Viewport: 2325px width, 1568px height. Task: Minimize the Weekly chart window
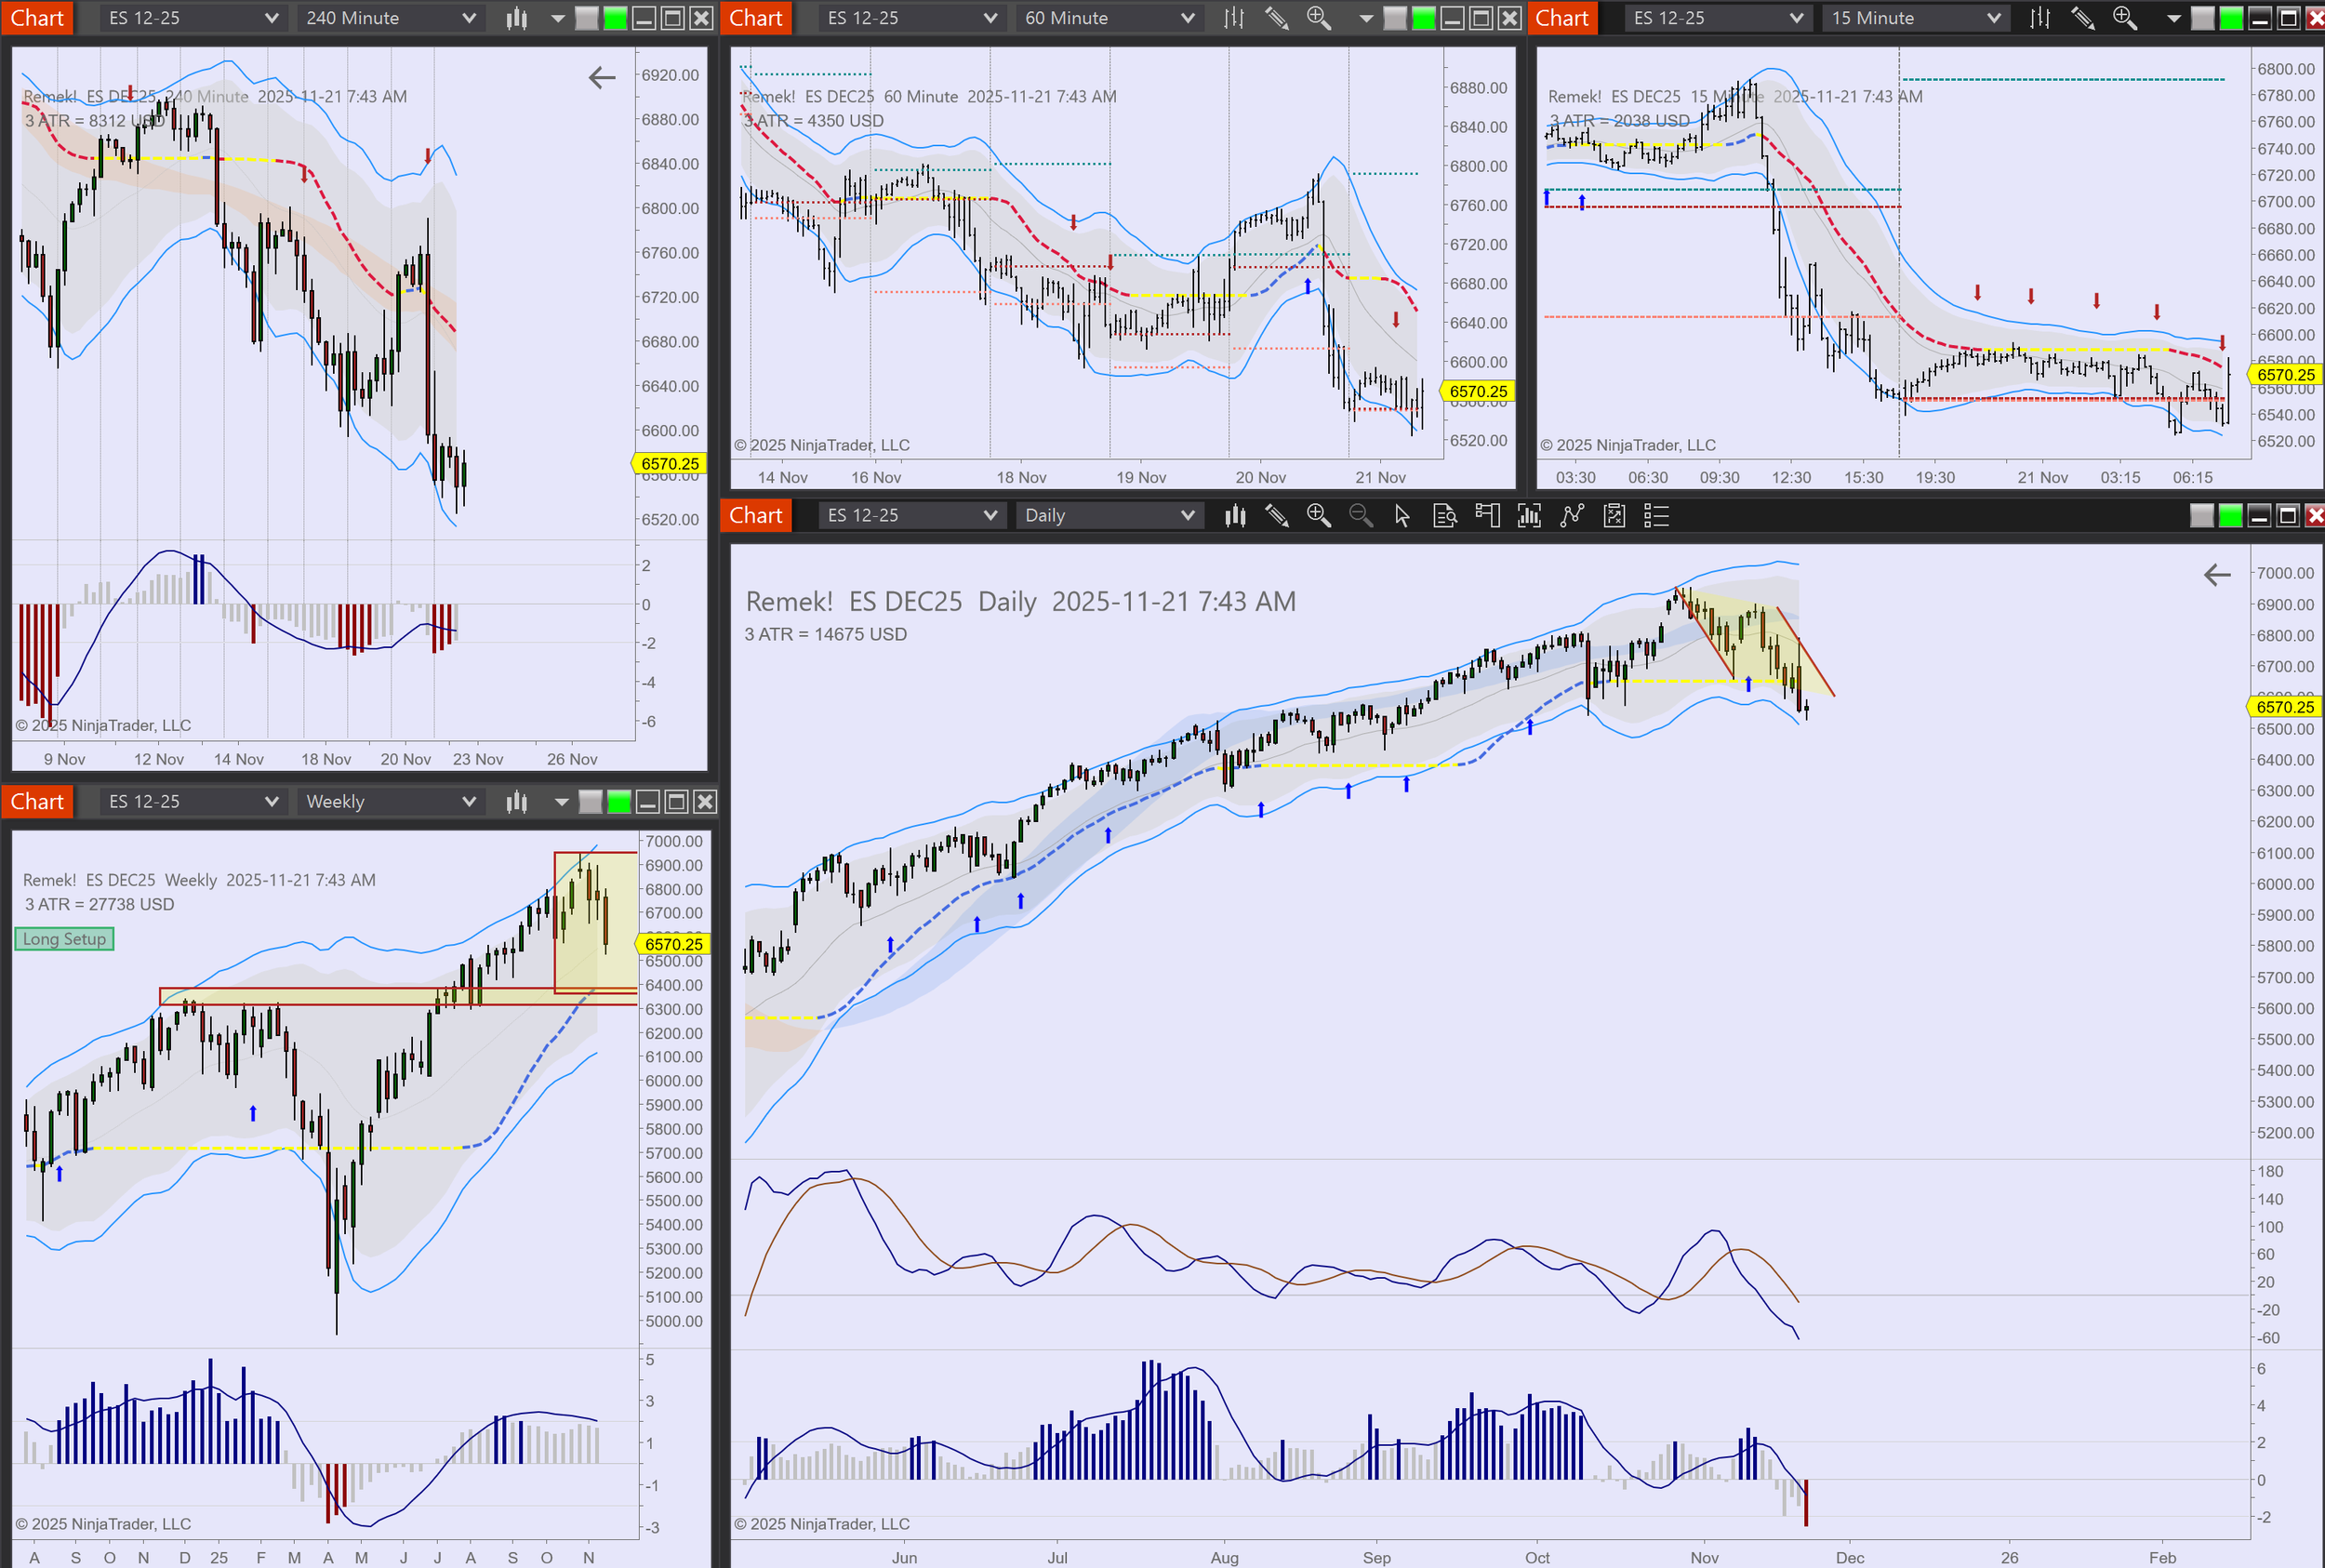click(x=648, y=802)
